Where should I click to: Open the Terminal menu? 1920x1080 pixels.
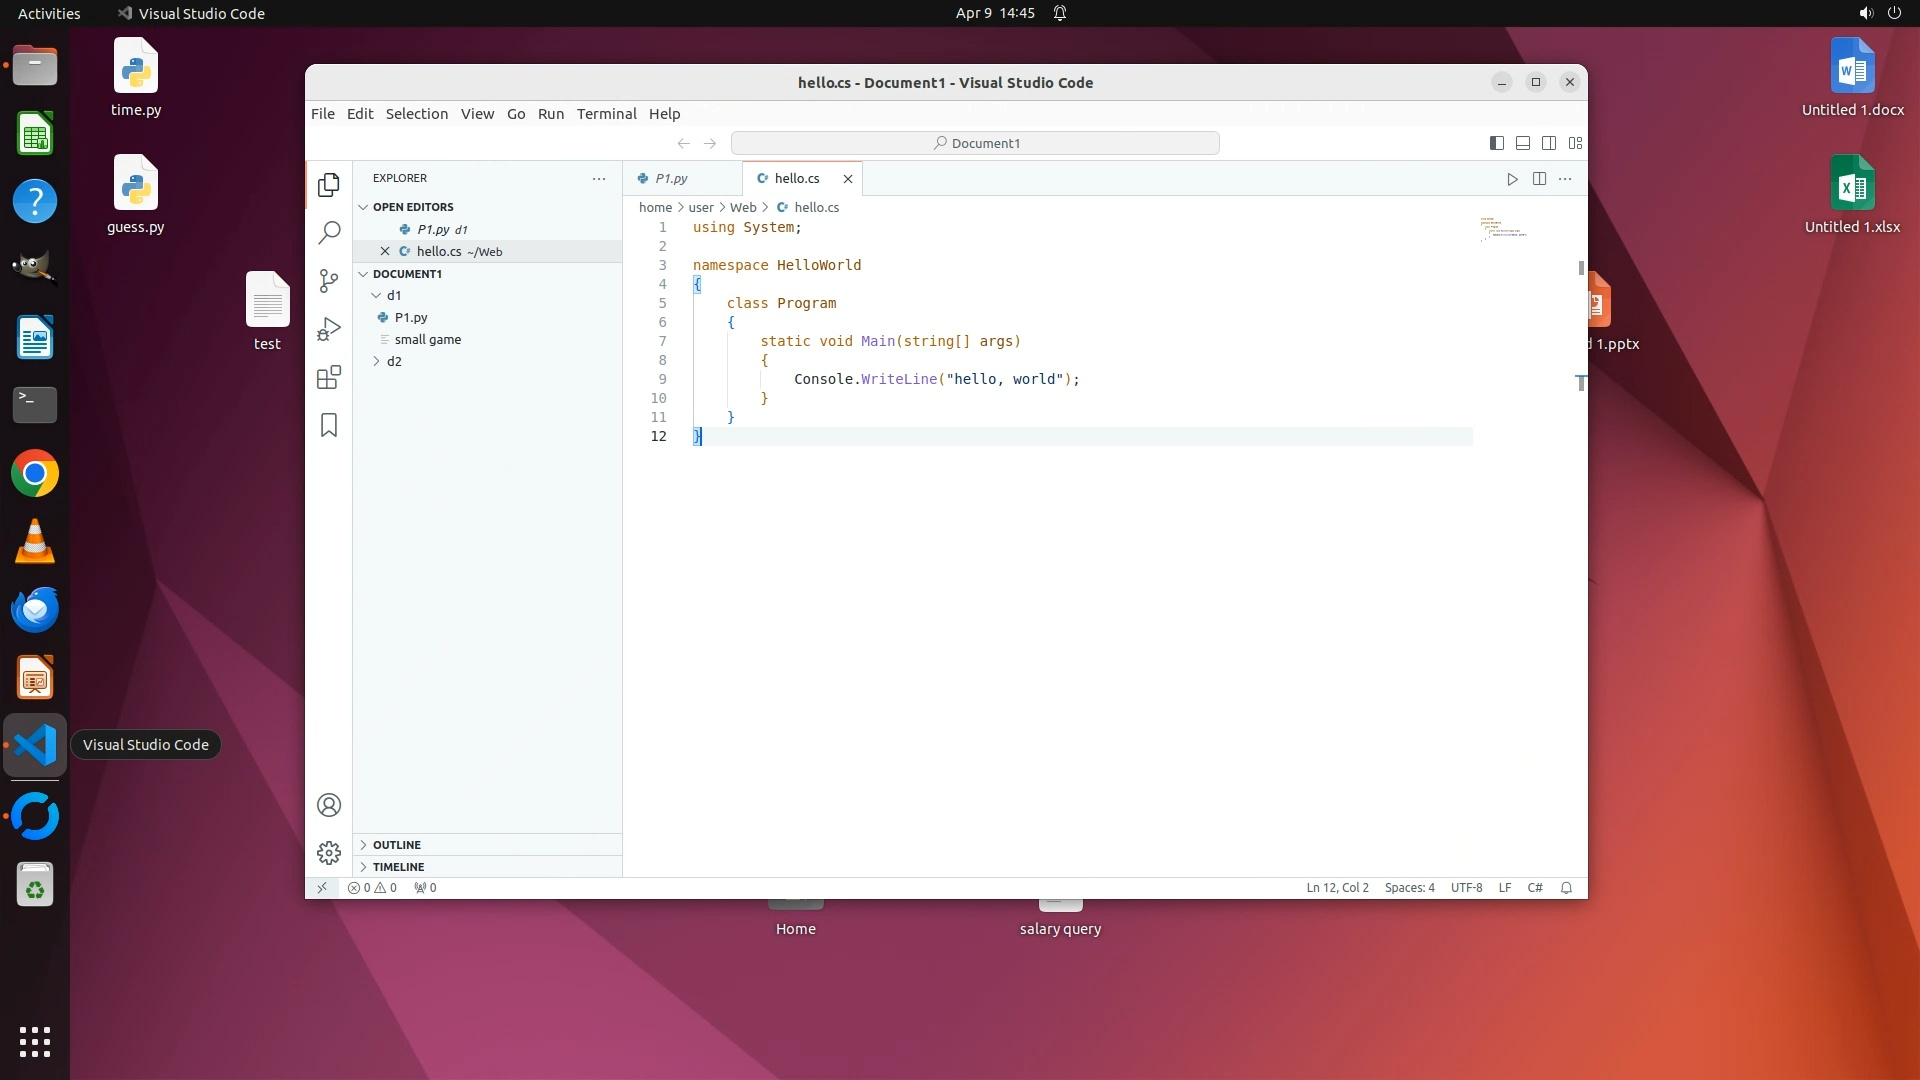606,114
